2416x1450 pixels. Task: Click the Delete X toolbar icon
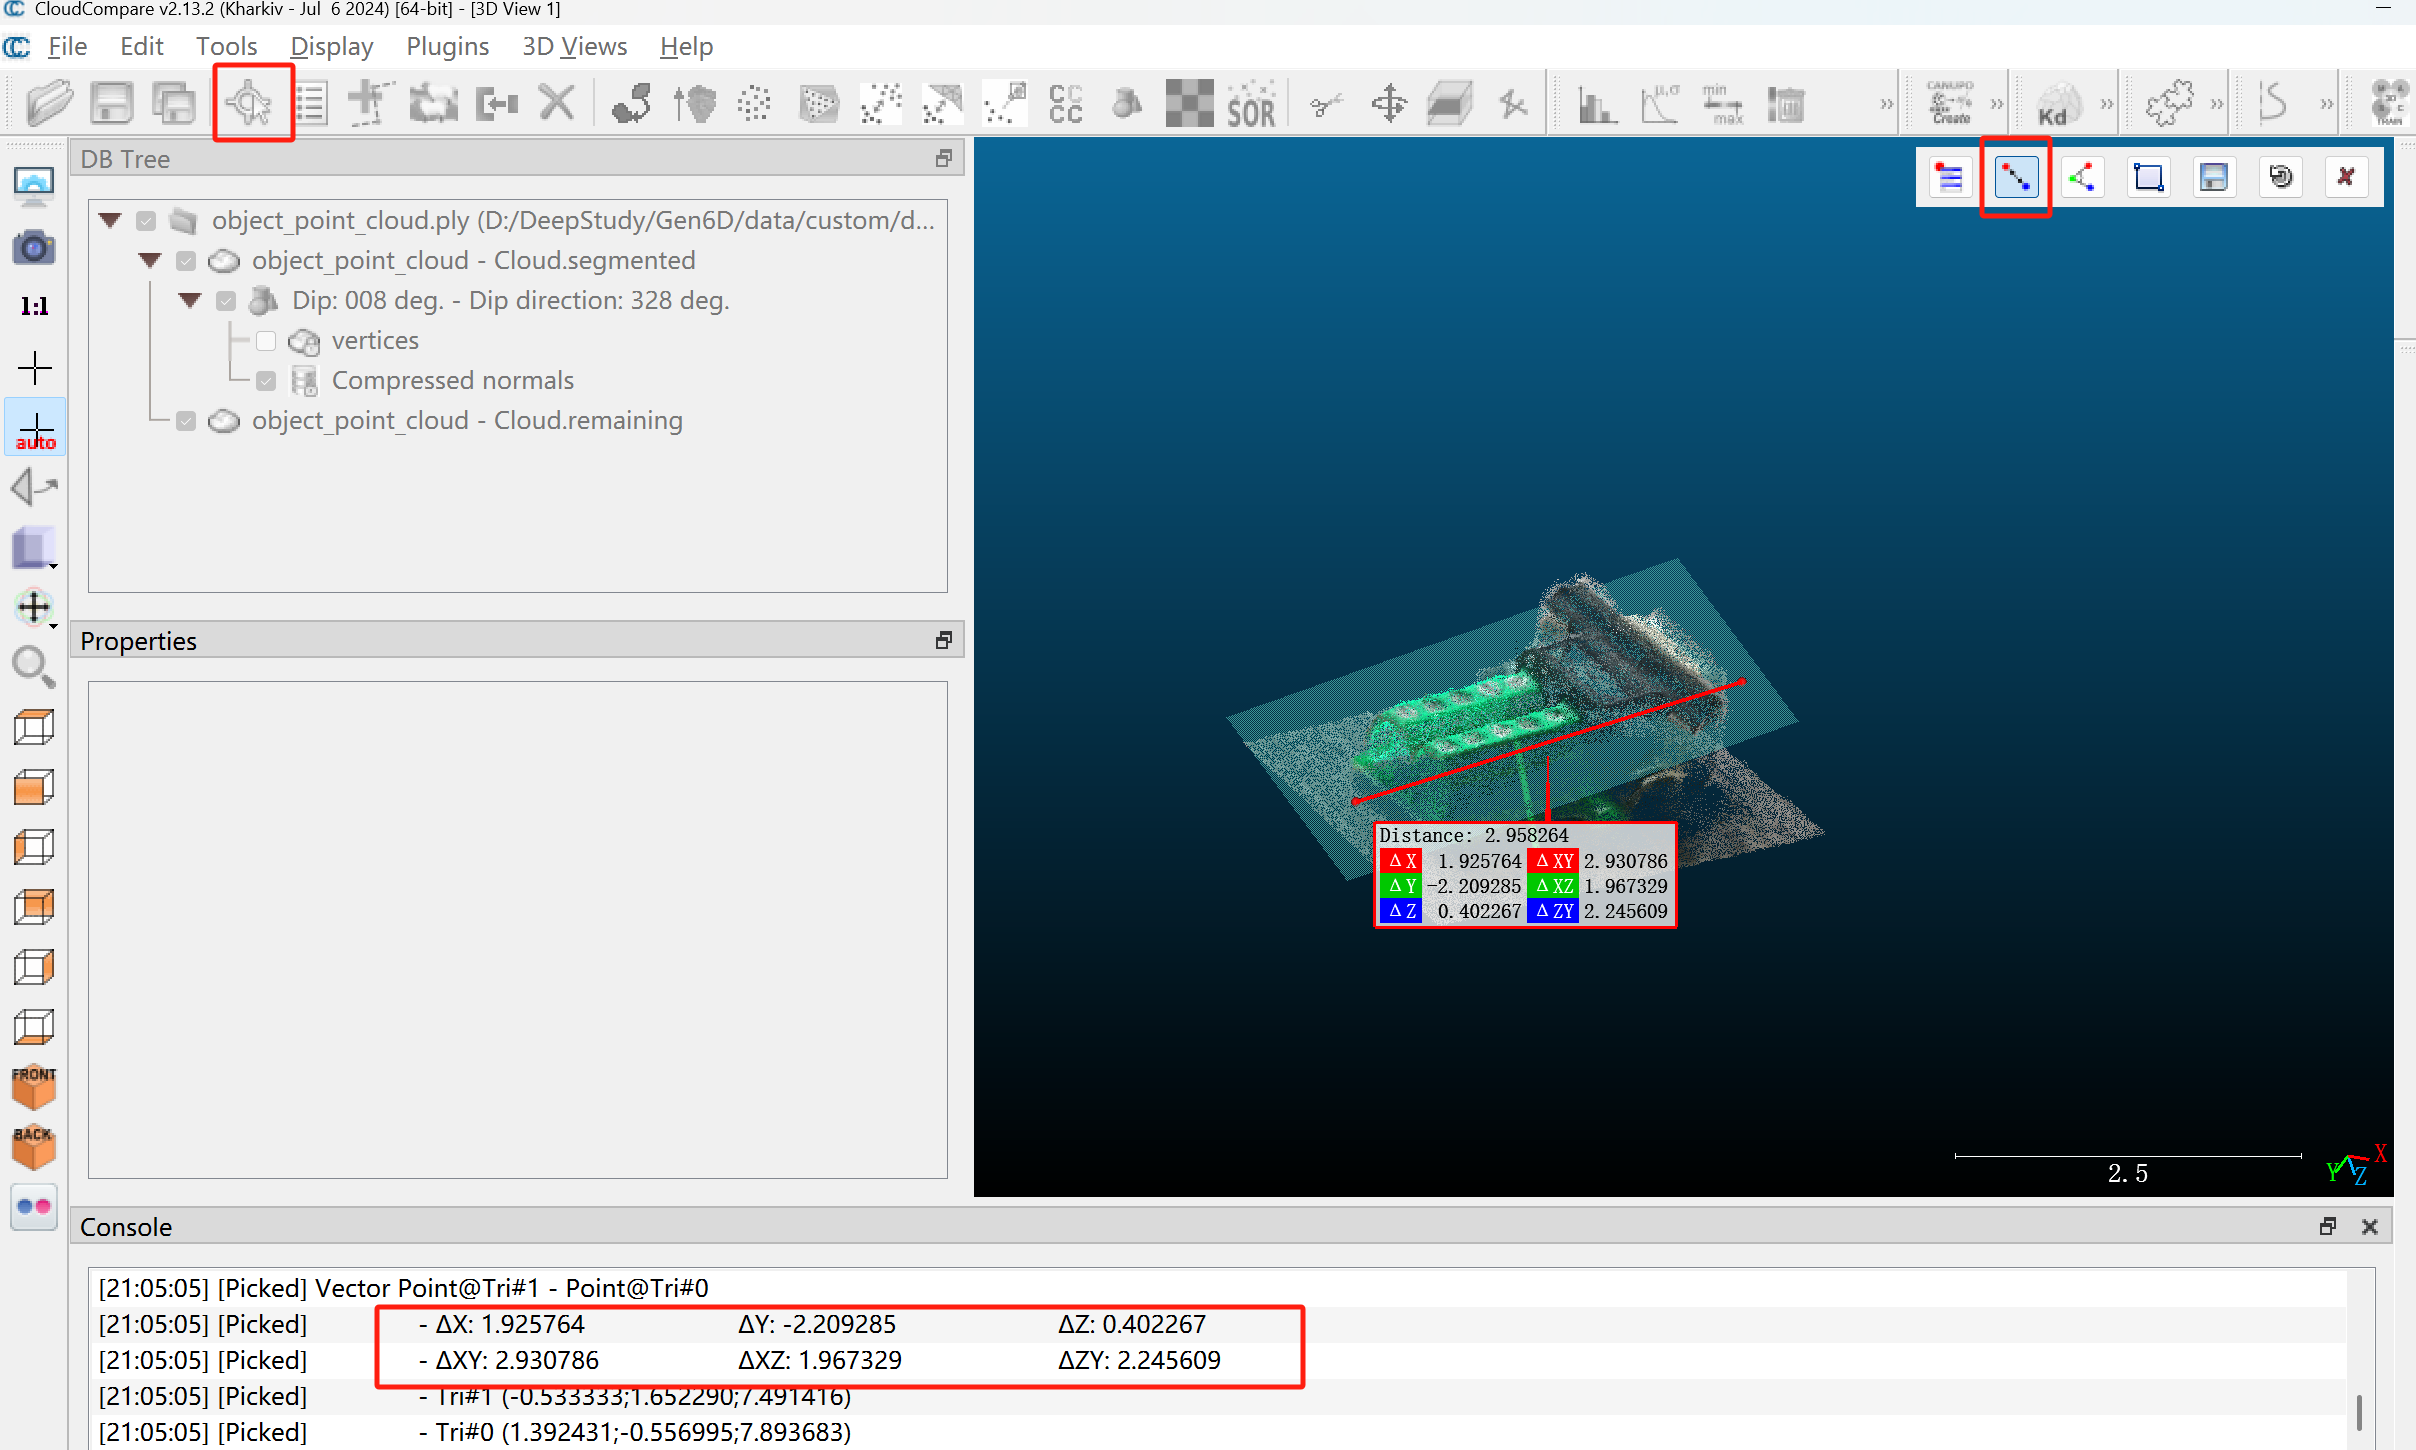(557, 103)
